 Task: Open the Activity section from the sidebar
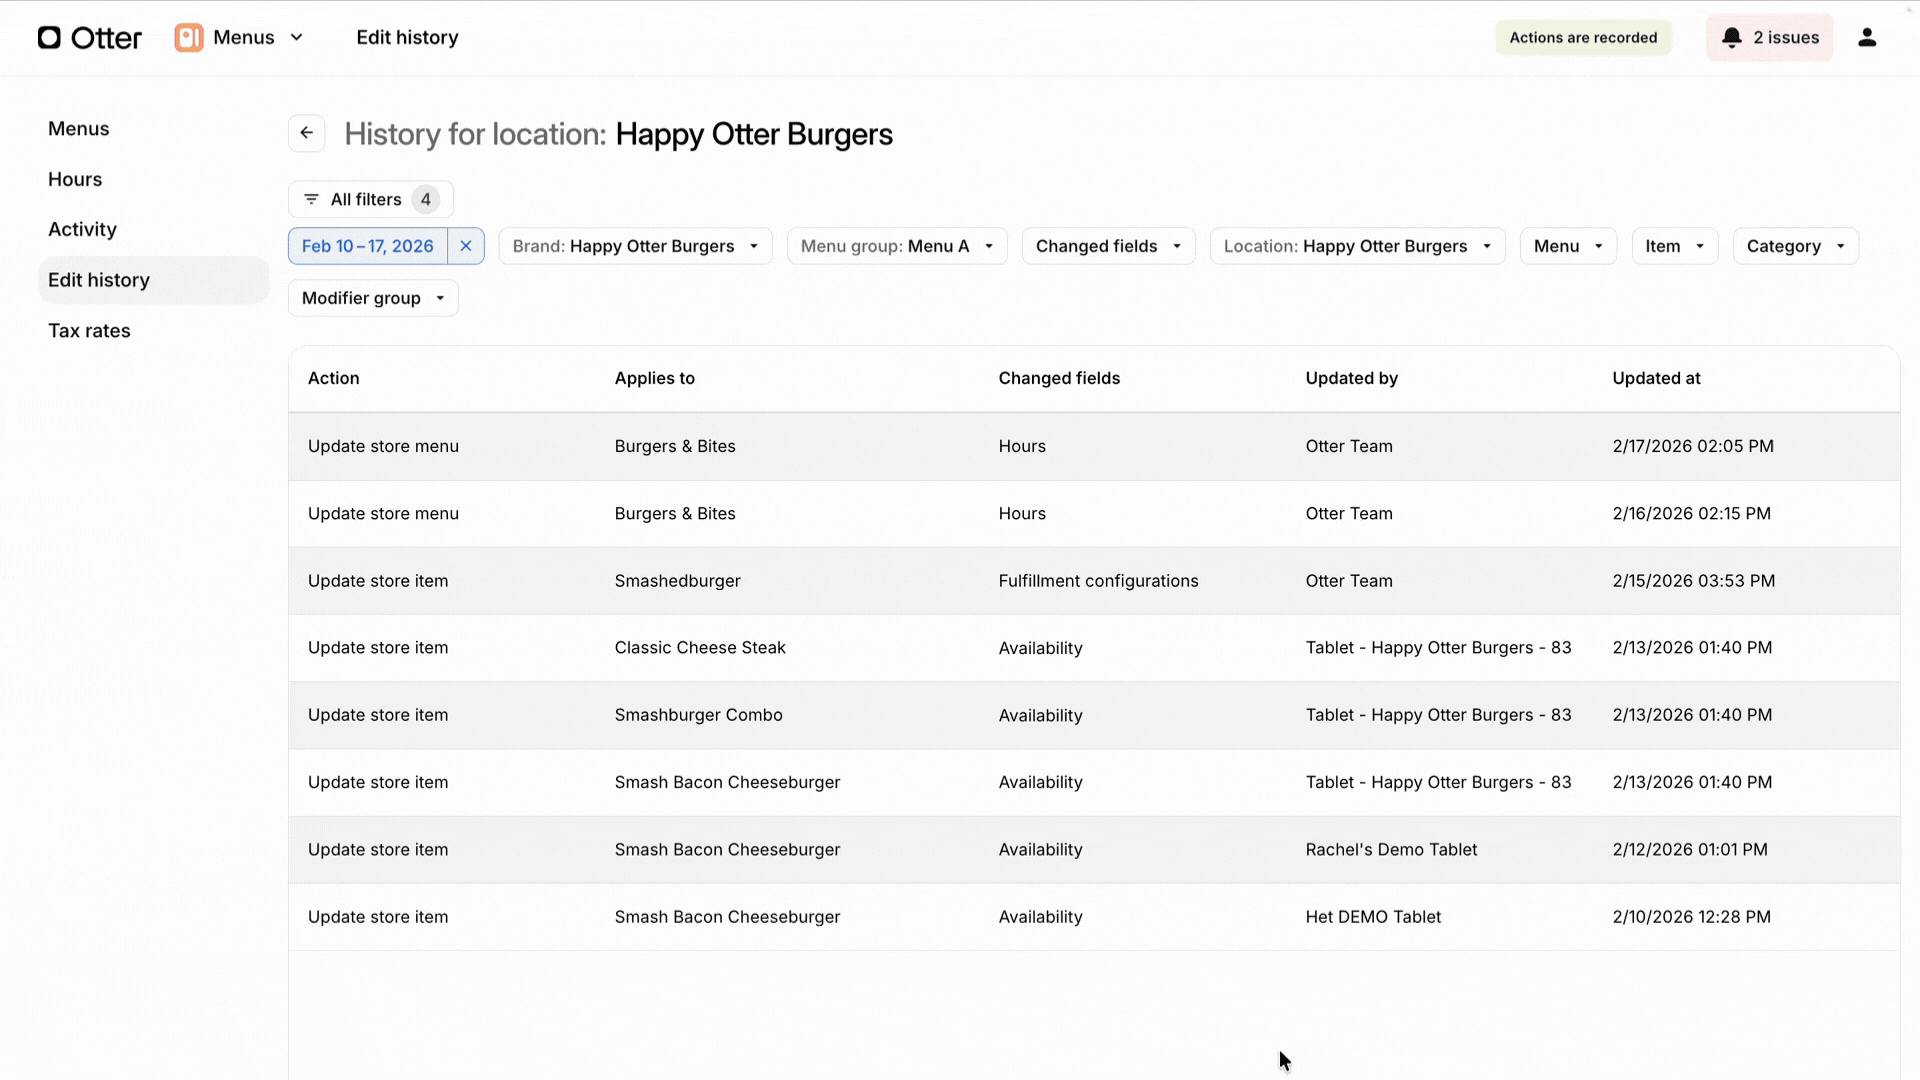click(82, 229)
